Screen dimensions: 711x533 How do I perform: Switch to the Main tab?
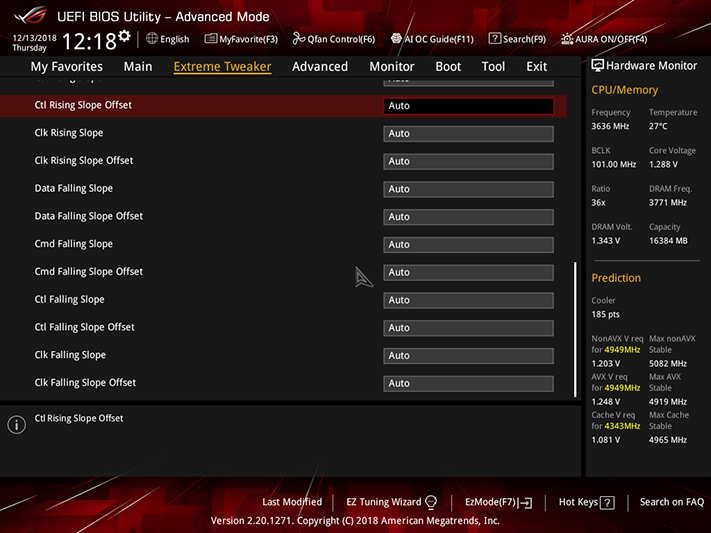point(138,67)
